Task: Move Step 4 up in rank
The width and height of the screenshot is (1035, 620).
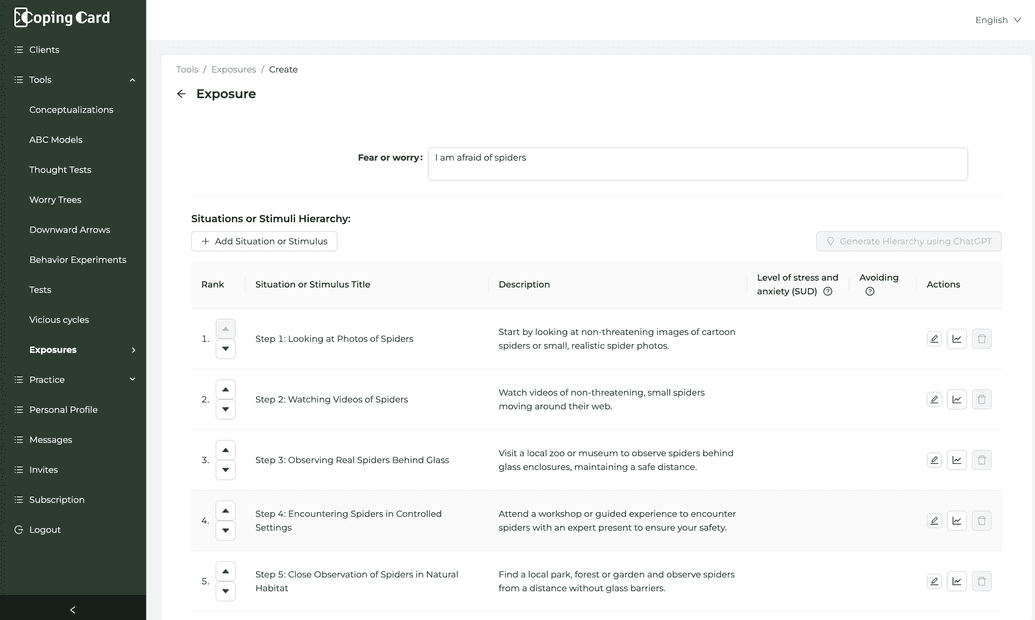Action: 226,511
